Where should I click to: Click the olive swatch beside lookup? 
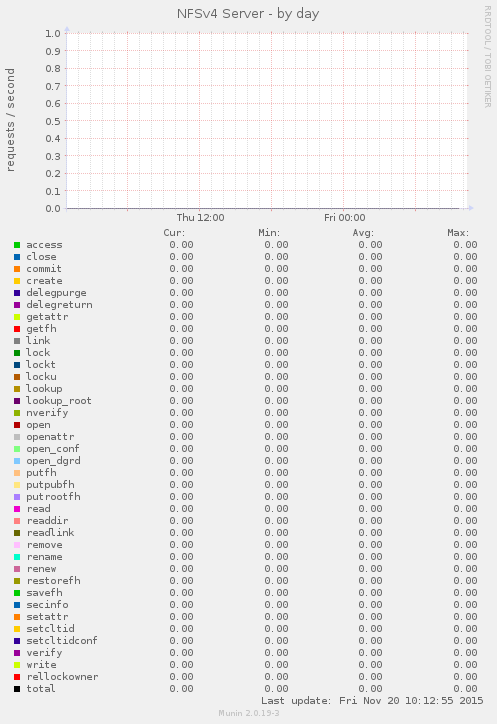point(17,389)
